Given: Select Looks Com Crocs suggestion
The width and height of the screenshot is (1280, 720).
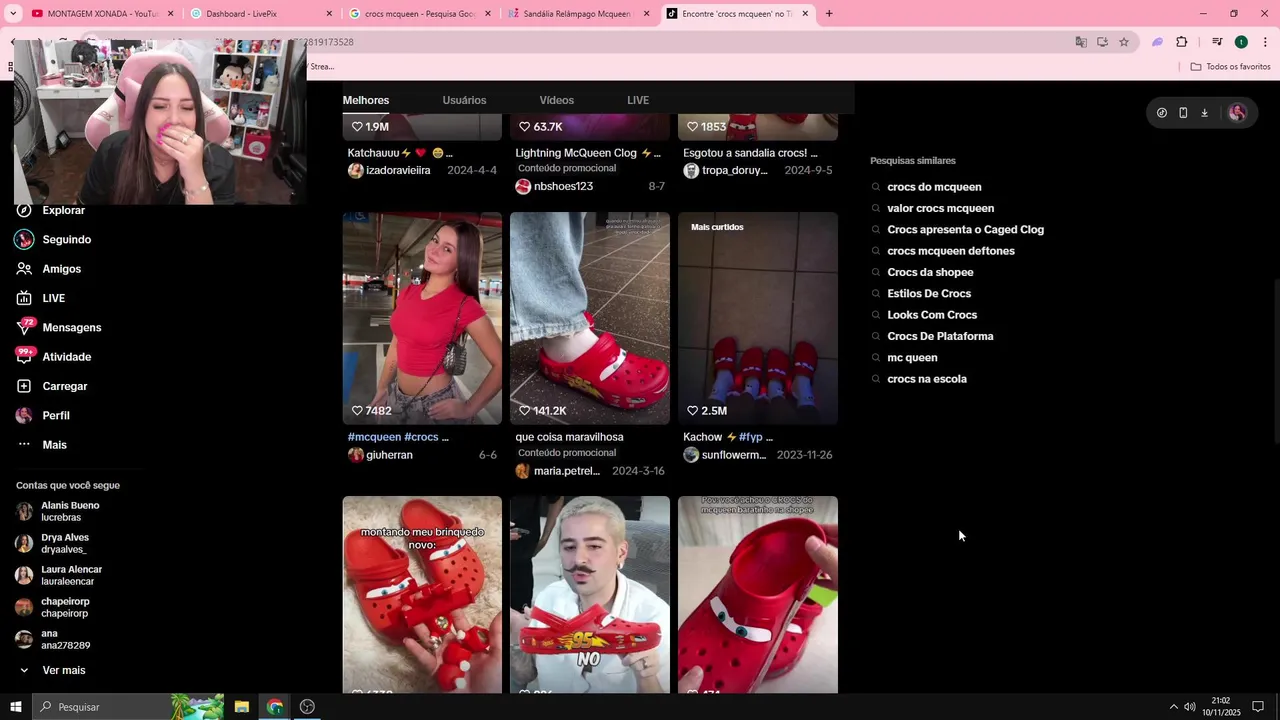Looking at the screenshot, I should [932, 315].
